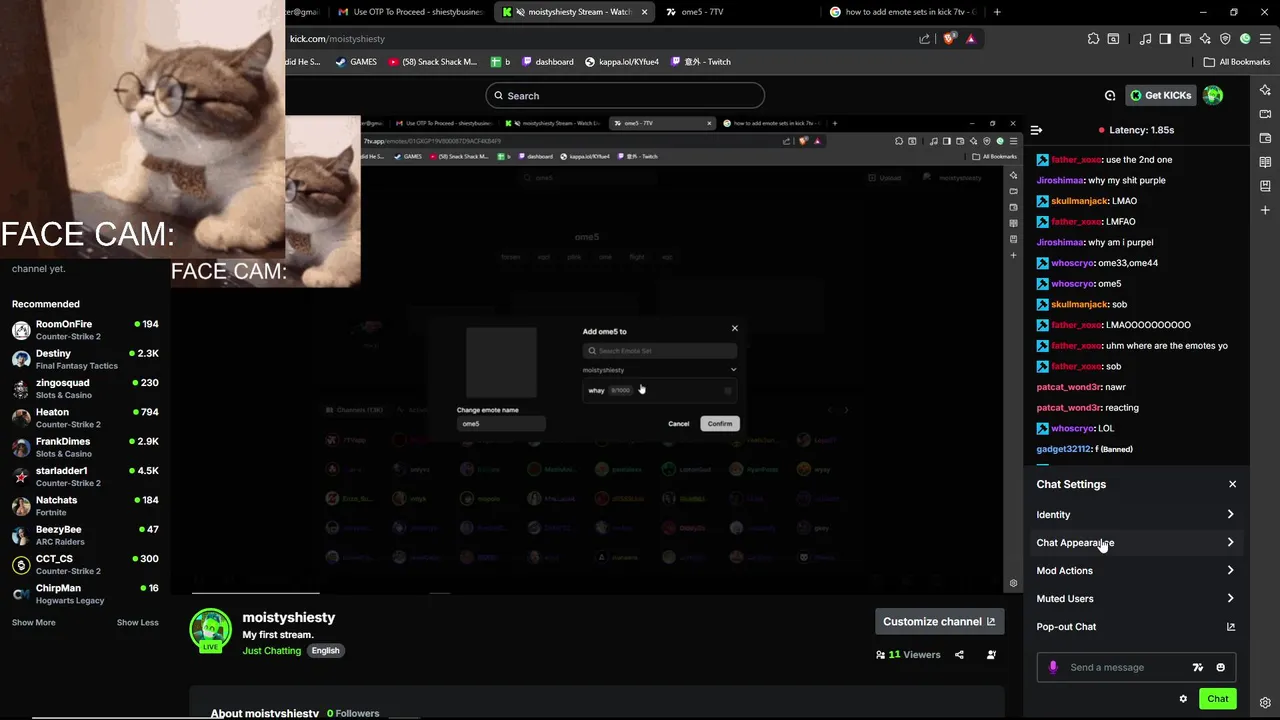The height and width of the screenshot is (720, 1280).
Task: Open Pop-out Chat external-link icon
Action: point(1231,627)
